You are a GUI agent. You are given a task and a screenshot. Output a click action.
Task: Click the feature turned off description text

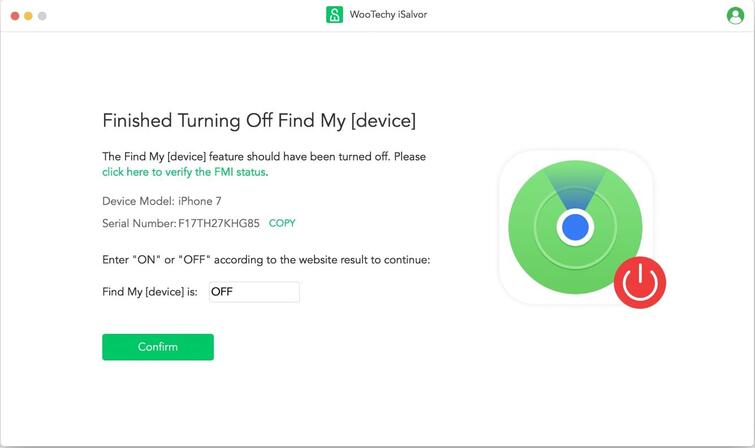pyautogui.click(x=264, y=157)
